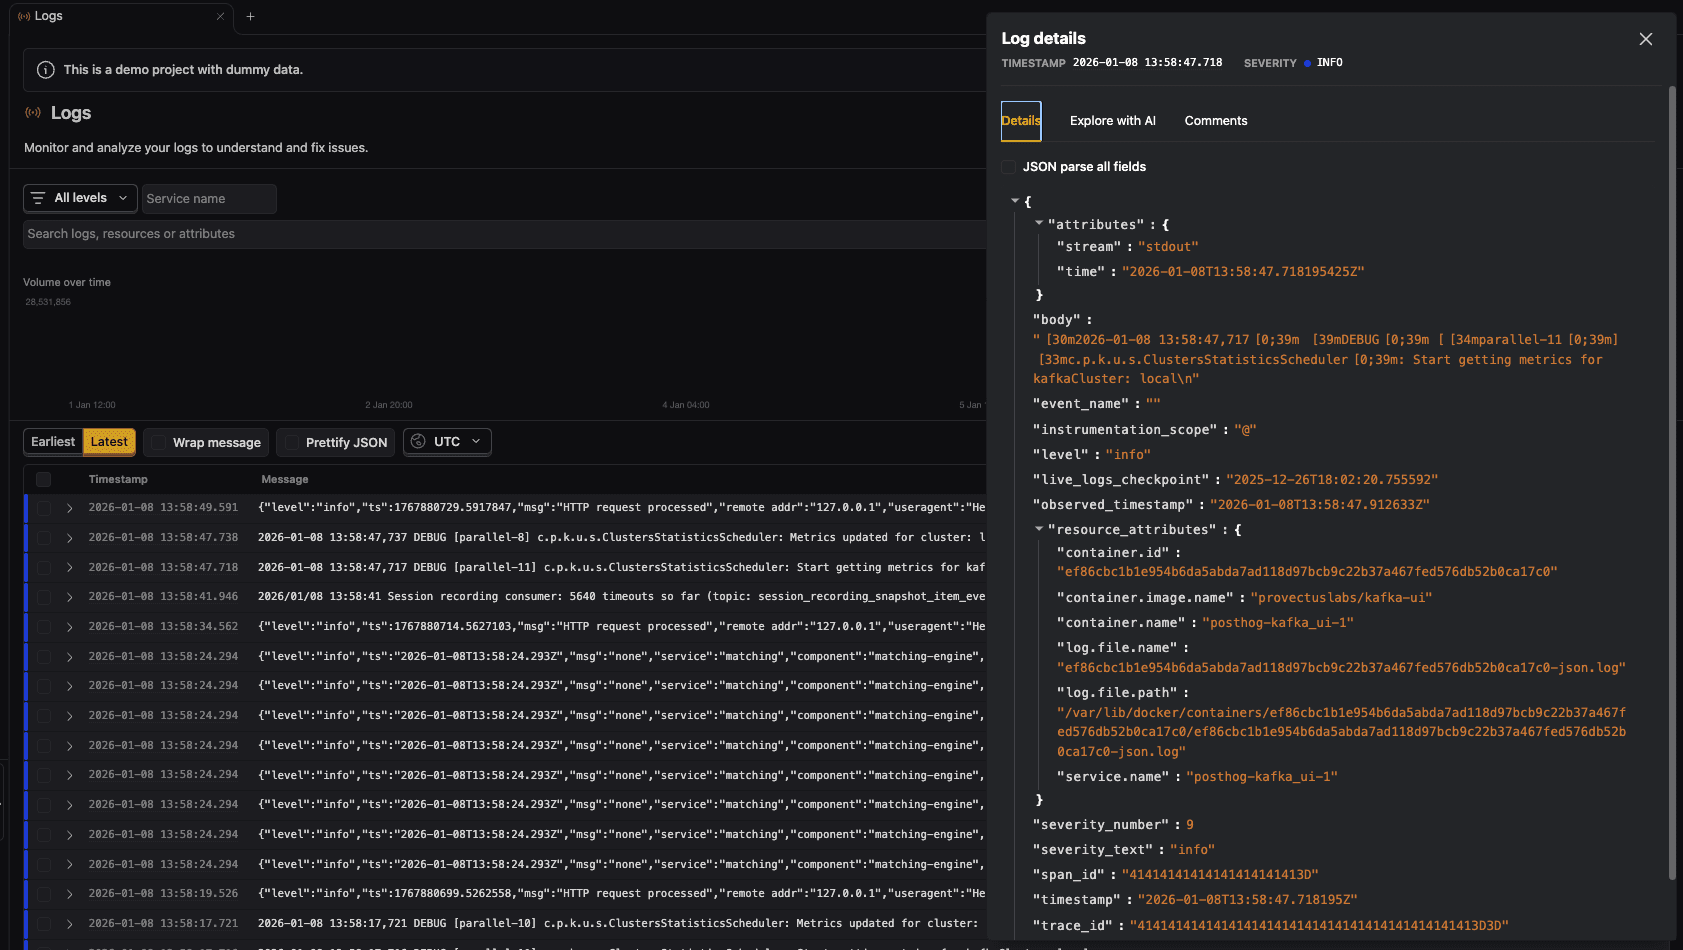Screen dimensions: 1683x950
Task: Select Earliest sort order
Action: (53, 442)
